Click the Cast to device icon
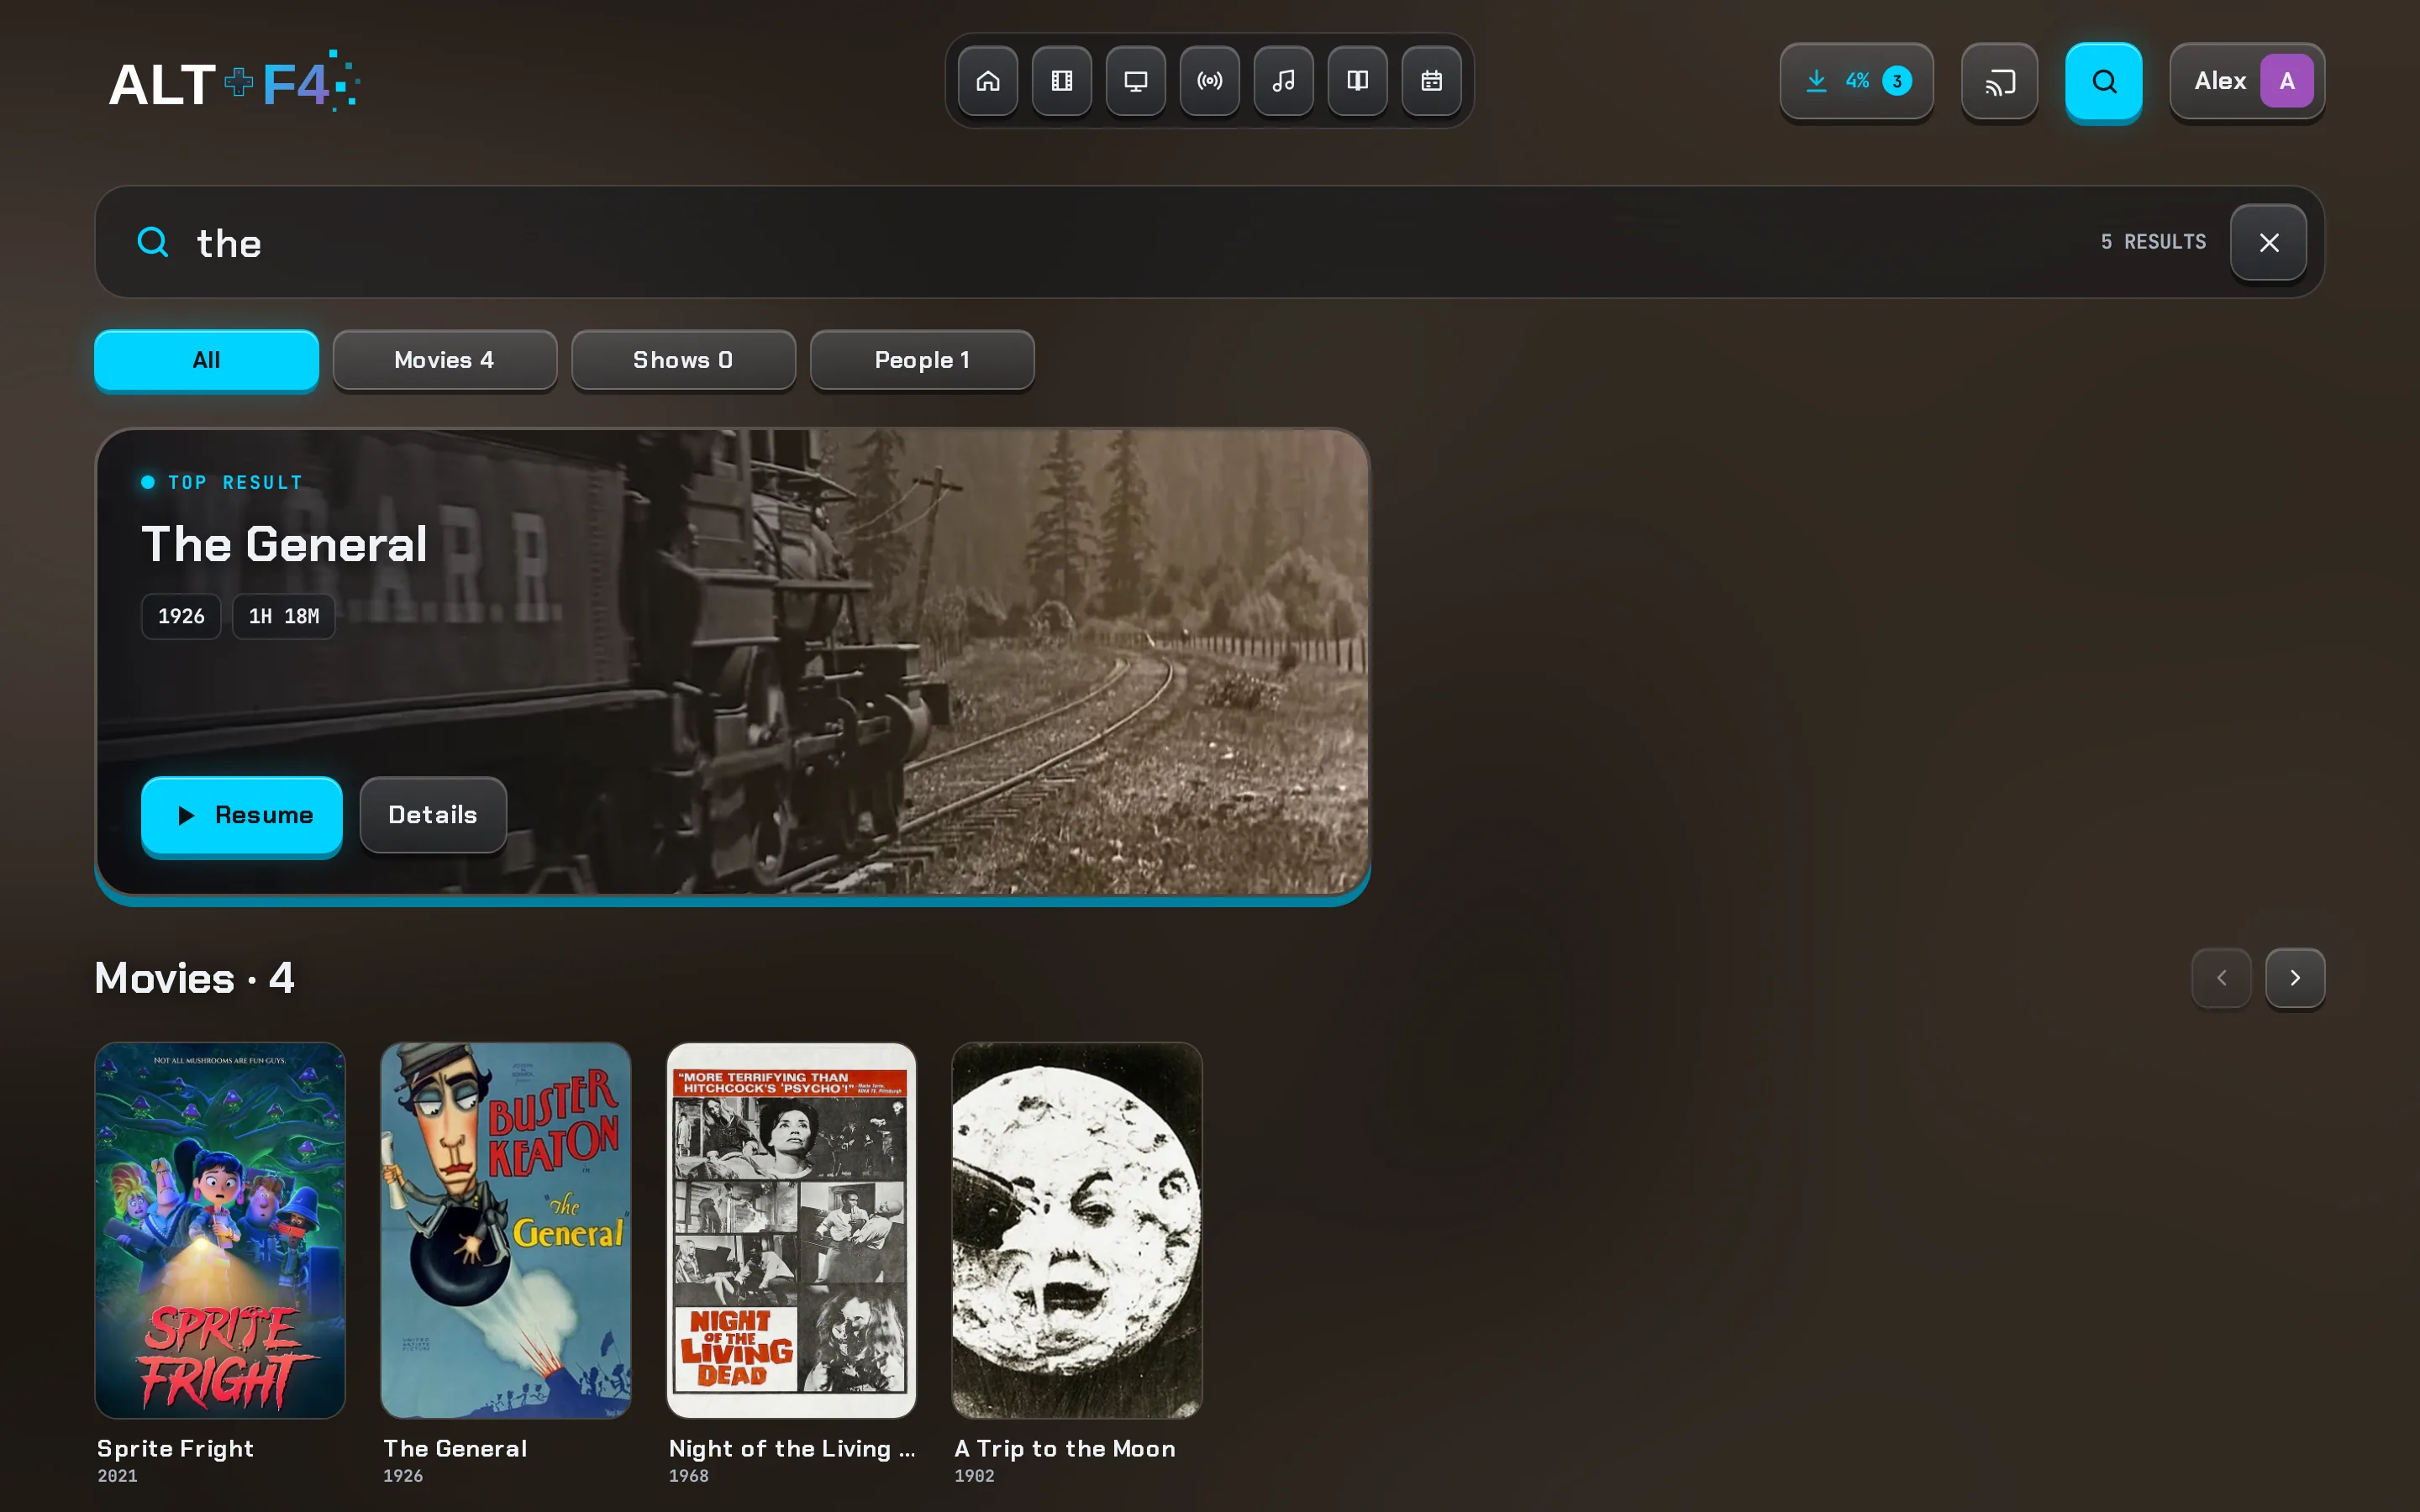The width and height of the screenshot is (2420, 1512). pos(2000,81)
